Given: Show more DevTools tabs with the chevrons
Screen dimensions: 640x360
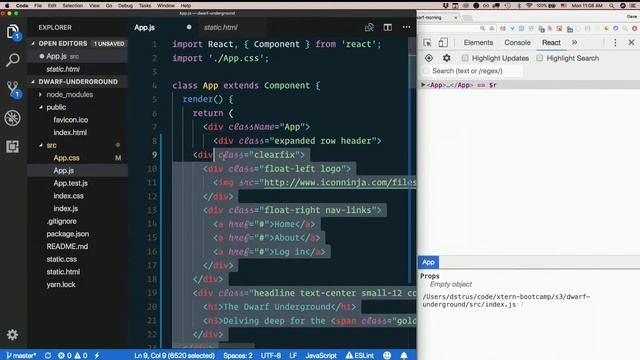Looking at the screenshot, I should 574,42.
